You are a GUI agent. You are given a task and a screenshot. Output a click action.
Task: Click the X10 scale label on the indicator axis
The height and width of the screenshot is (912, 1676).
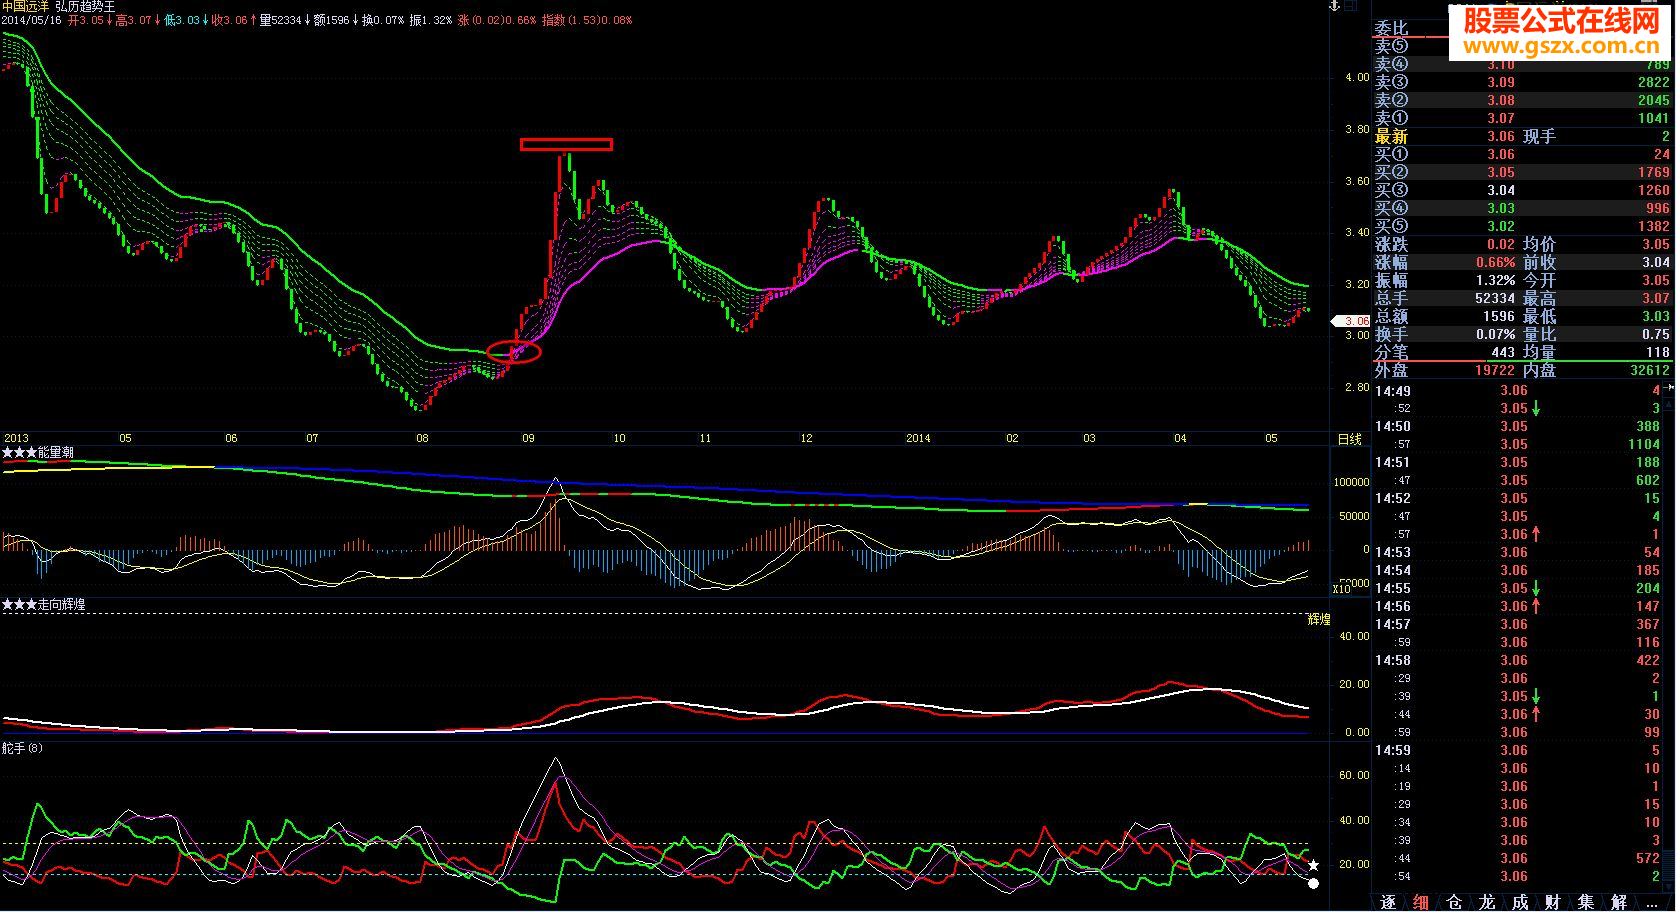pos(1341,589)
